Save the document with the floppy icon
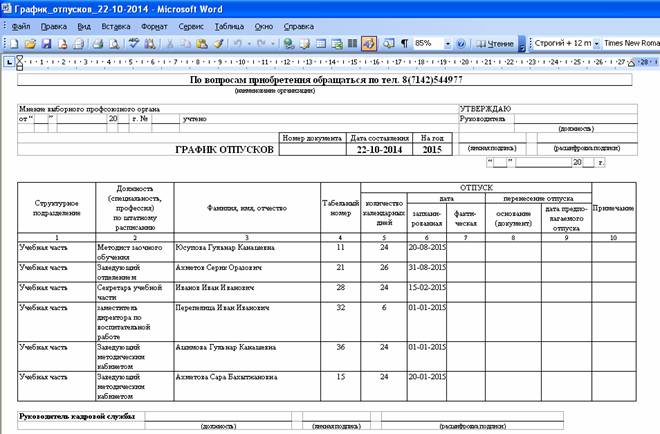This screenshot has width=660, height=434. pyautogui.click(x=46, y=43)
